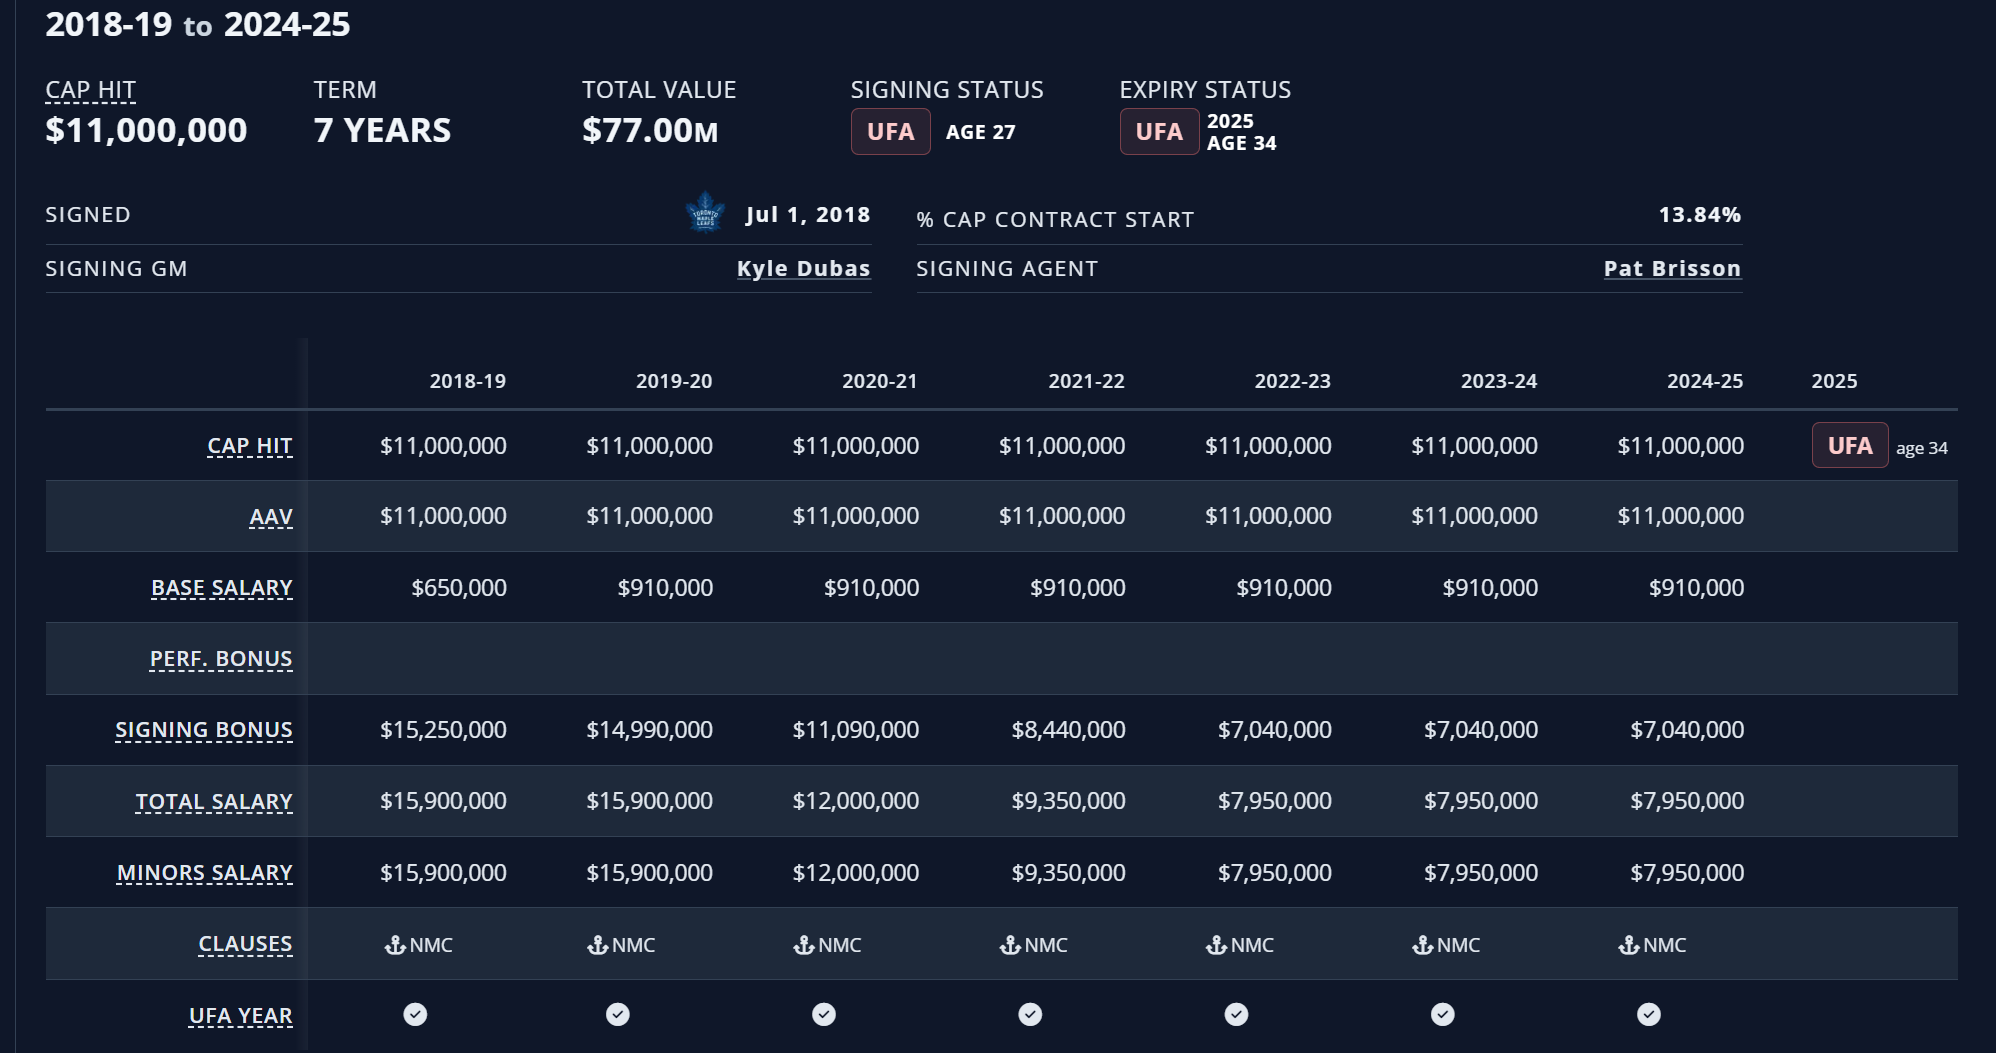Click the CAP HIT header label at top

[x=90, y=90]
